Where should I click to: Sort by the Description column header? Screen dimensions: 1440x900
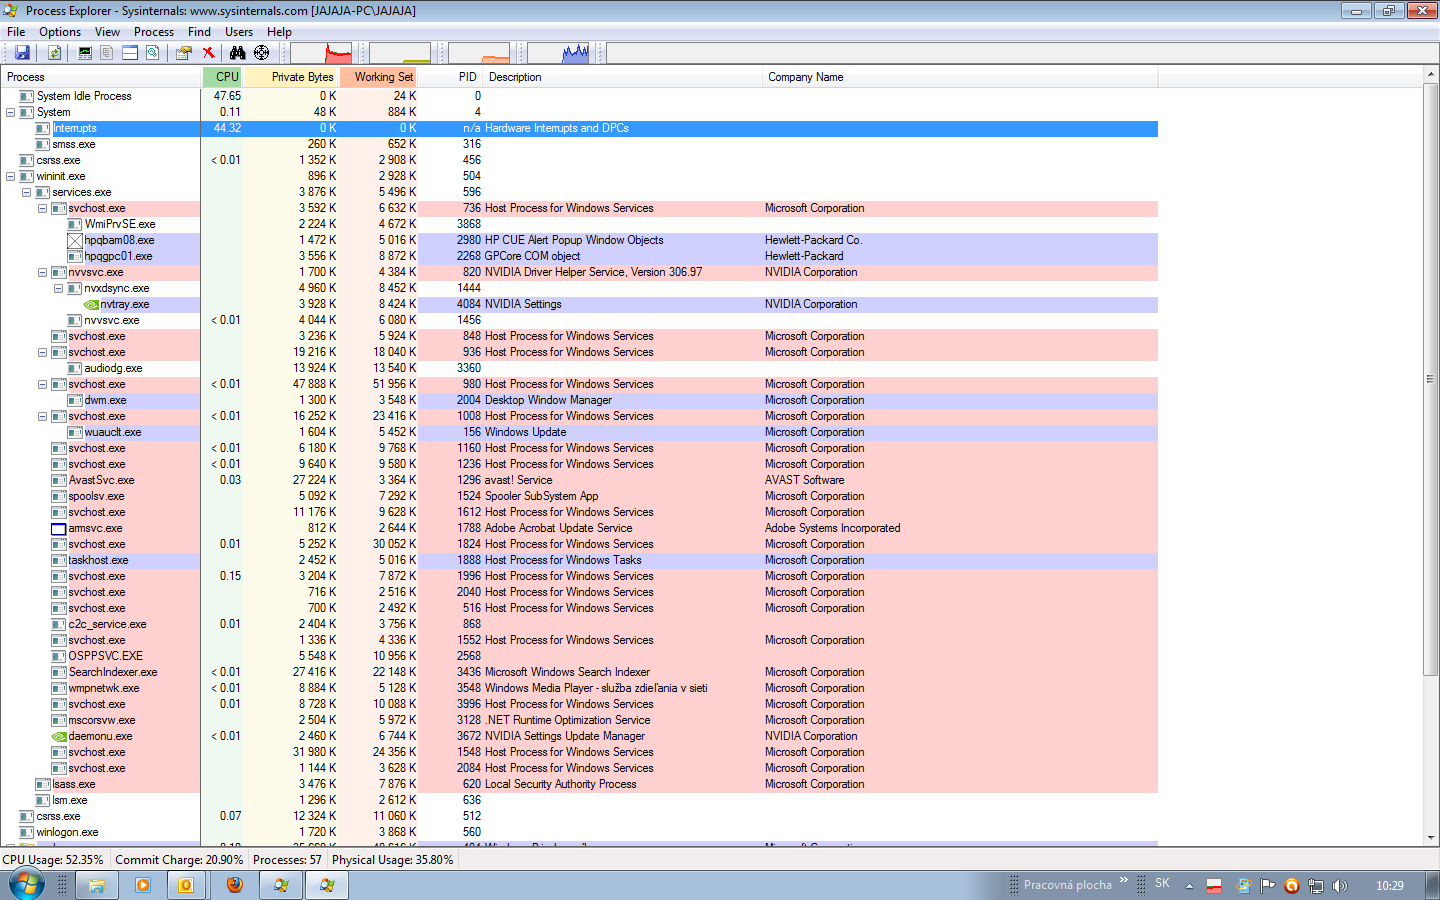point(622,77)
